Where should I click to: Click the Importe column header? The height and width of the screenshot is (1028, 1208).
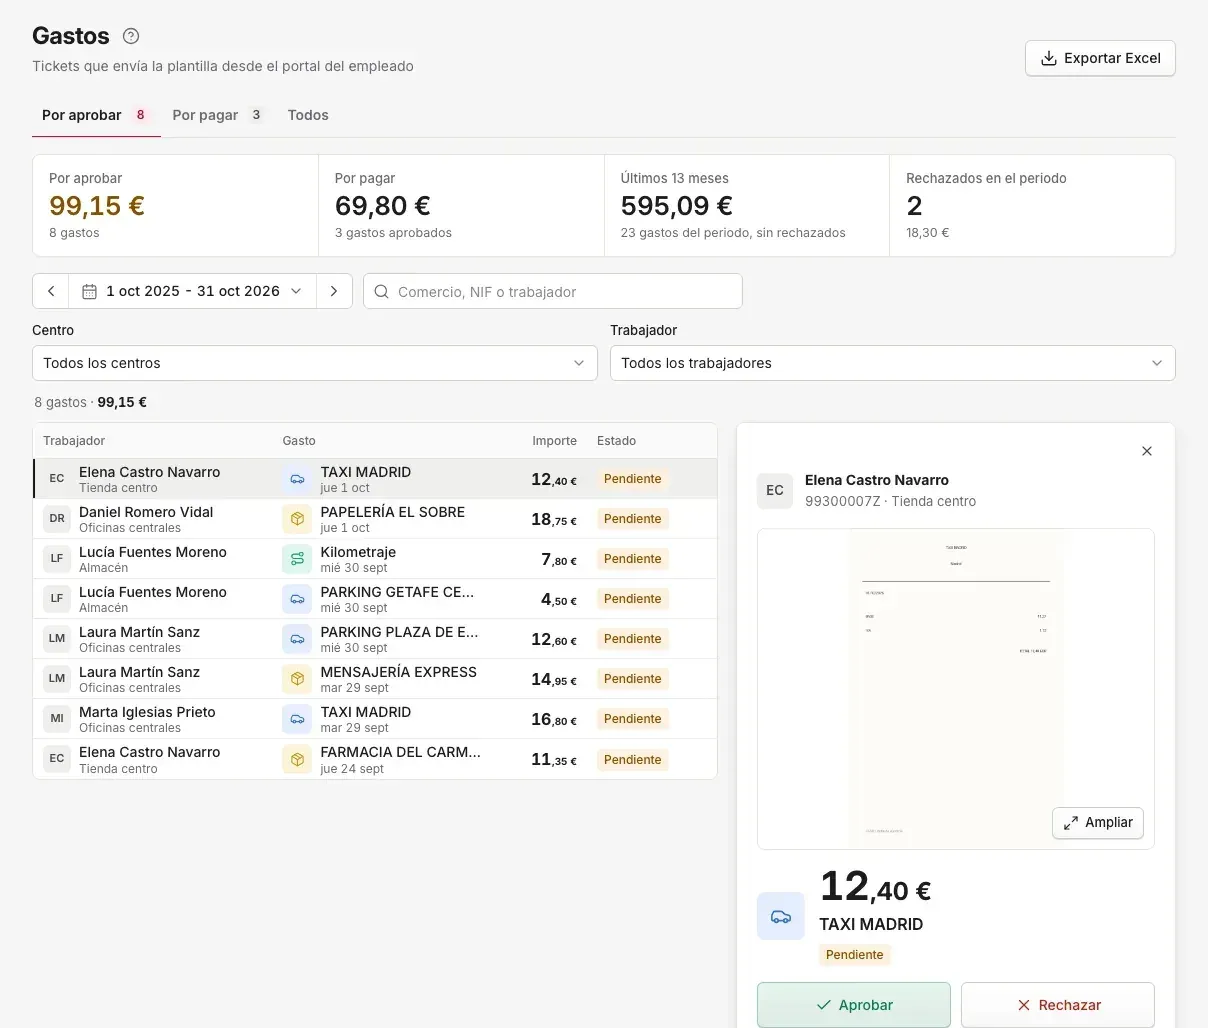554,441
